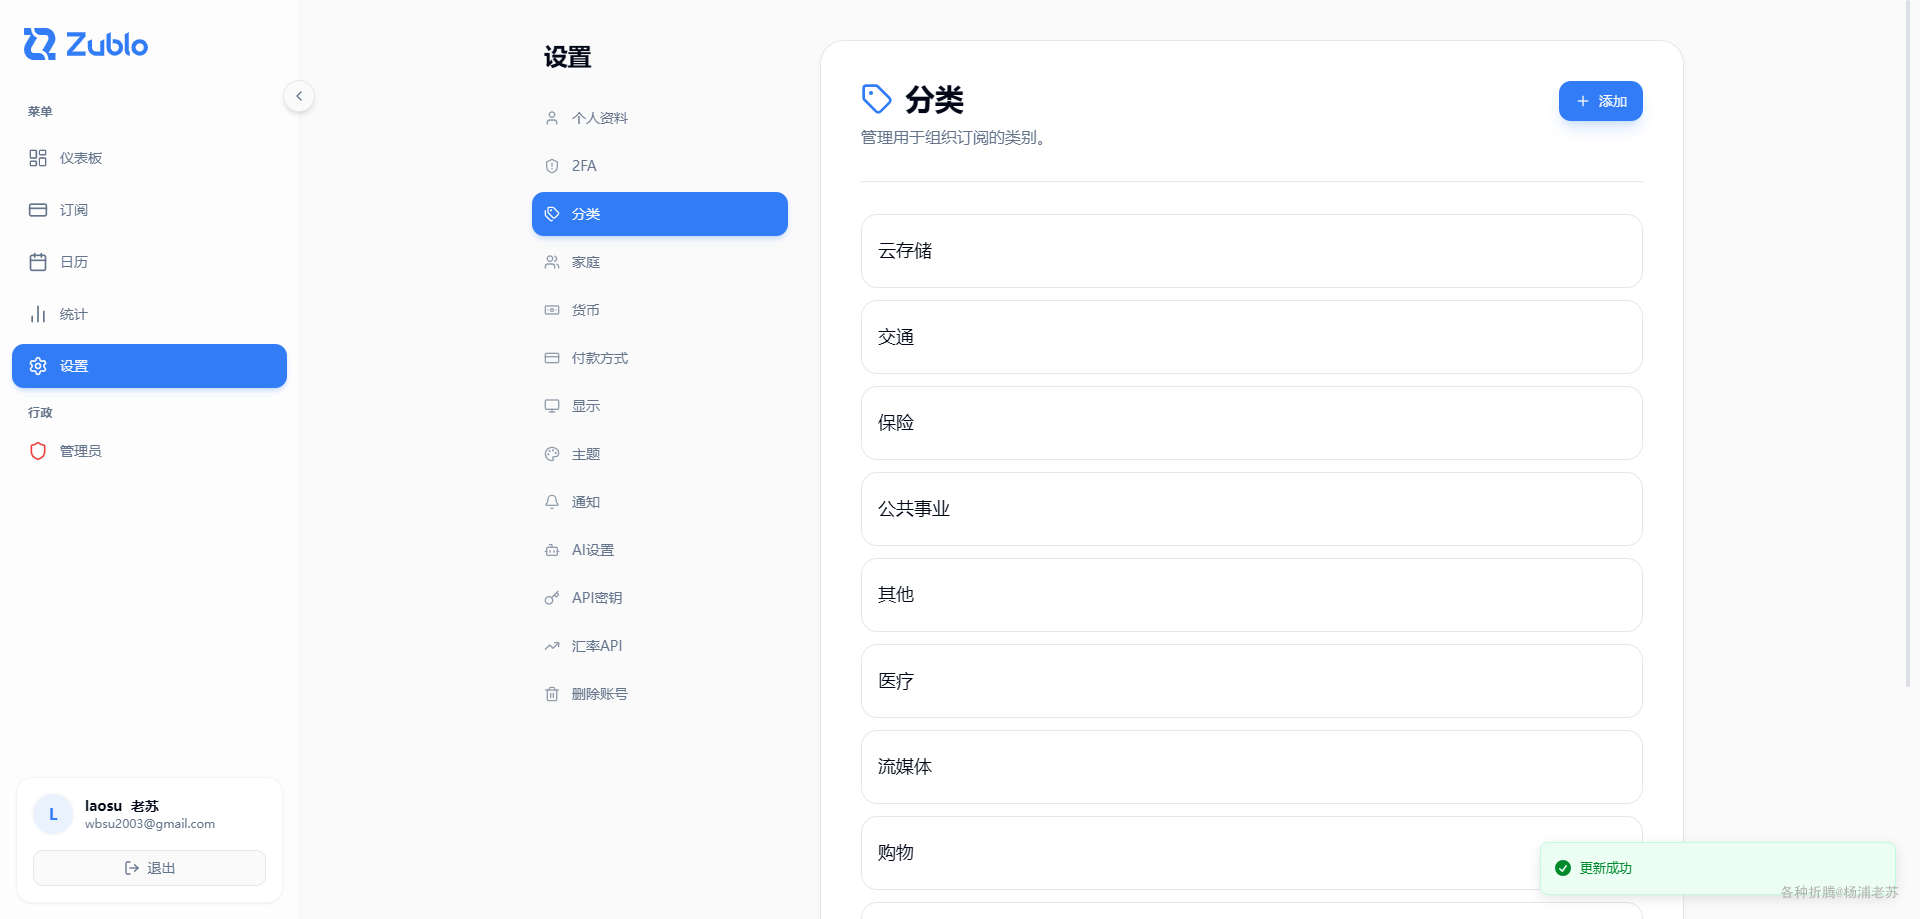This screenshot has width=1920, height=919.
Task: Click the 个人资料 person icon
Action: coord(552,118)
